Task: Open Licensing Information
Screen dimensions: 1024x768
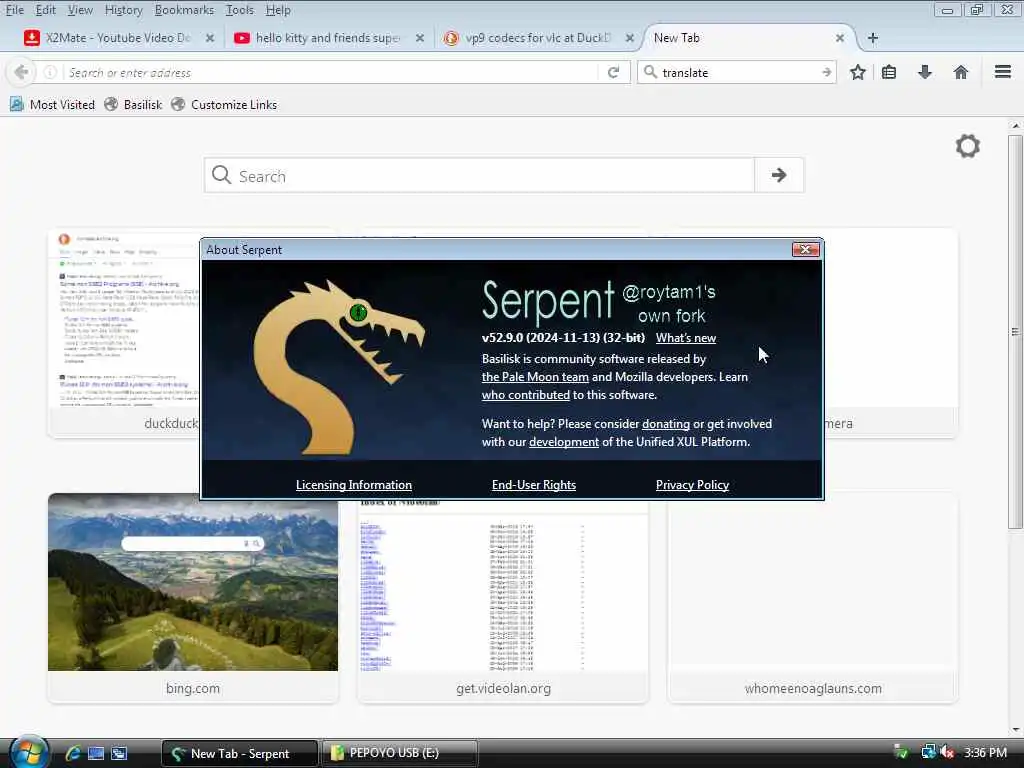Action: click(x=353, y=485)
